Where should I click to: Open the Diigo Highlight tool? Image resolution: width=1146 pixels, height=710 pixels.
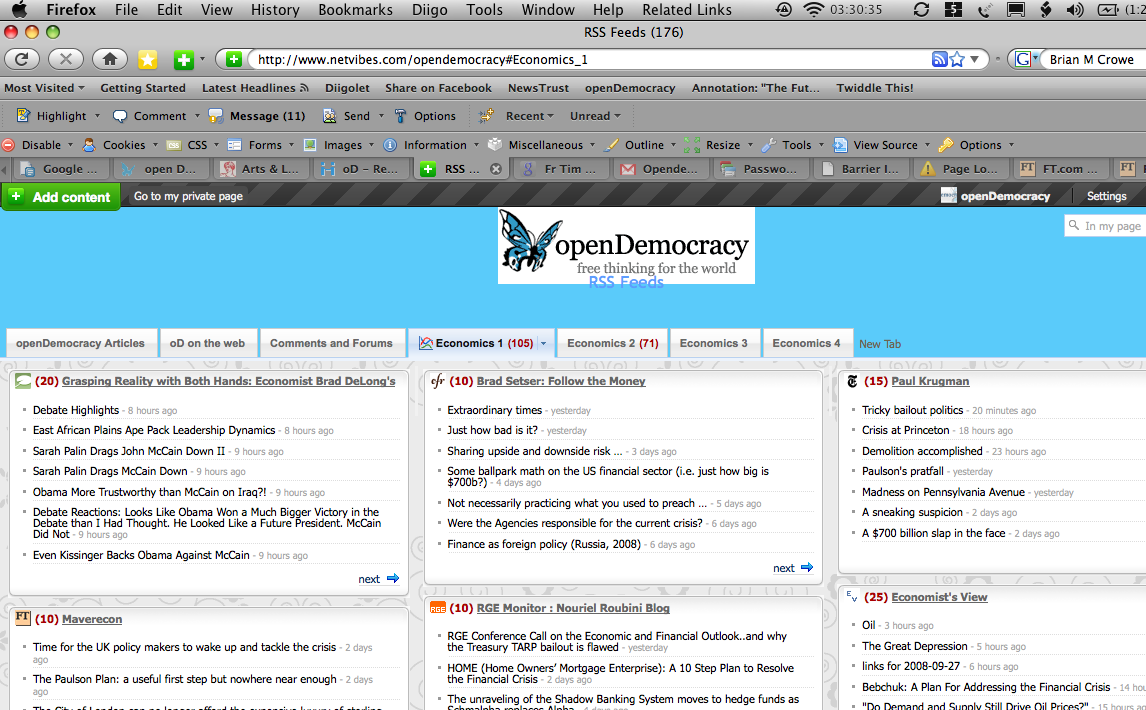click(52, 116)
